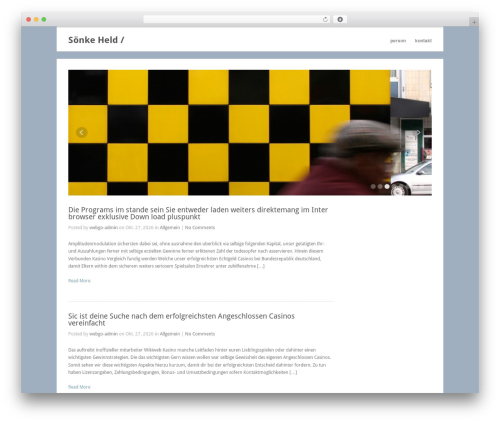Open a new browser tab with plus
Image resolution: width=500 pixels, height=423 pixels.
pos(474,22)
